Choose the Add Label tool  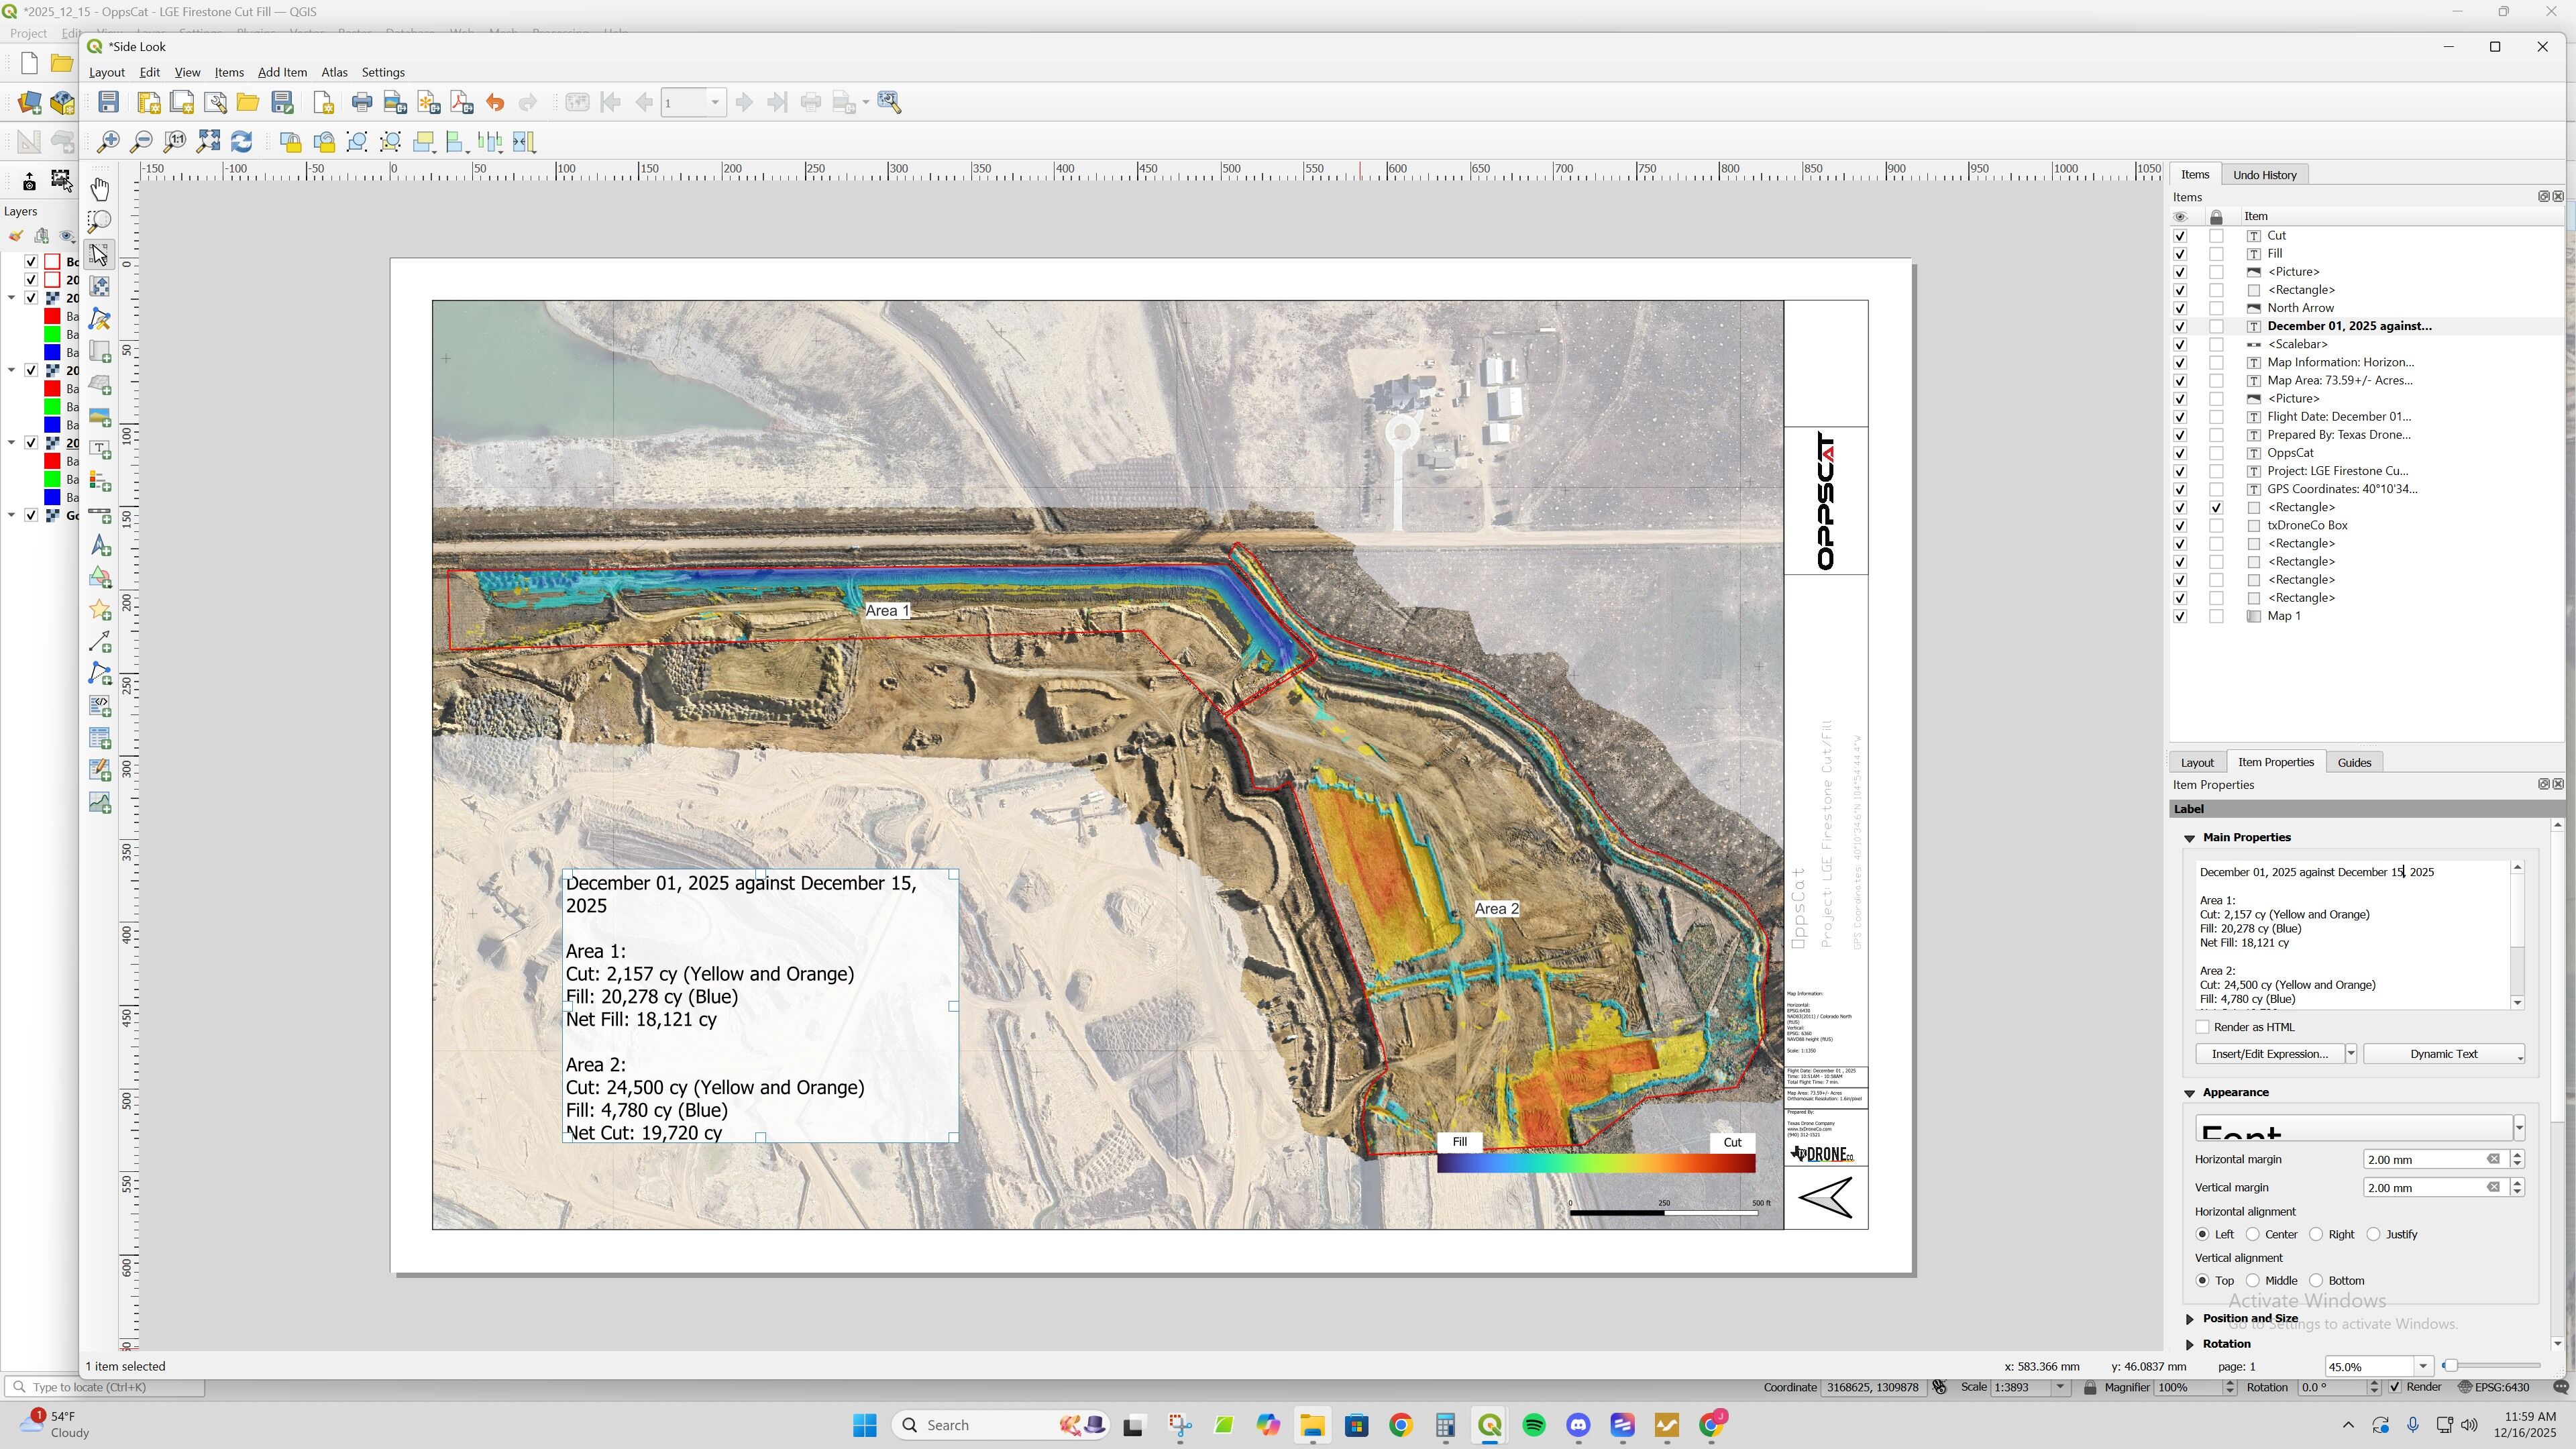point(100,449)
